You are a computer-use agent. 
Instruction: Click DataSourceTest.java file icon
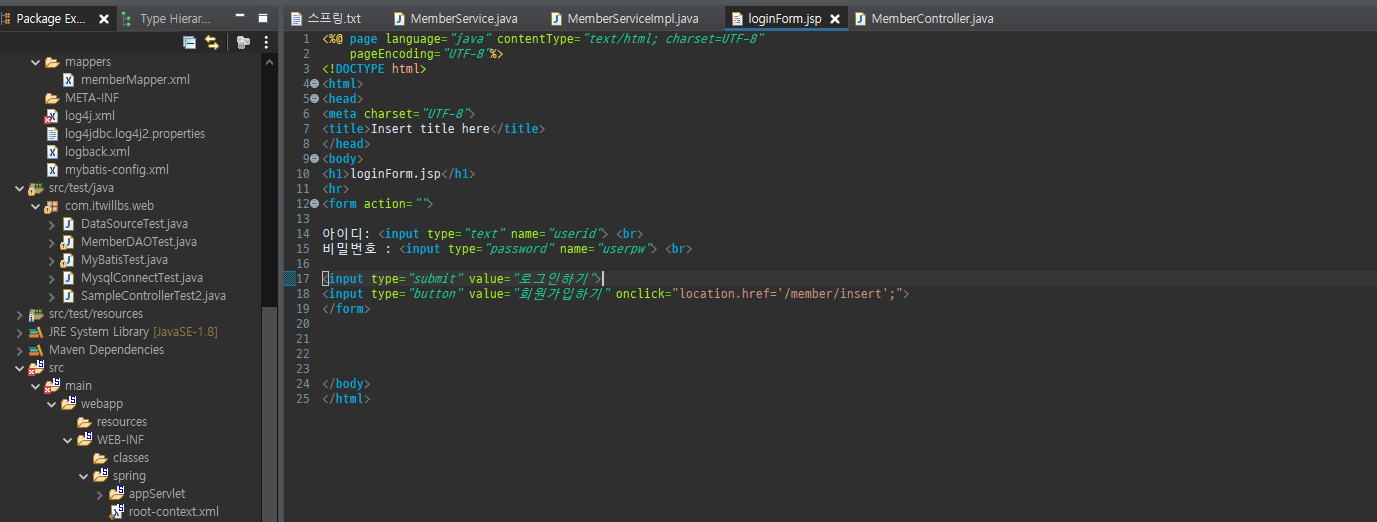[68, 224]
